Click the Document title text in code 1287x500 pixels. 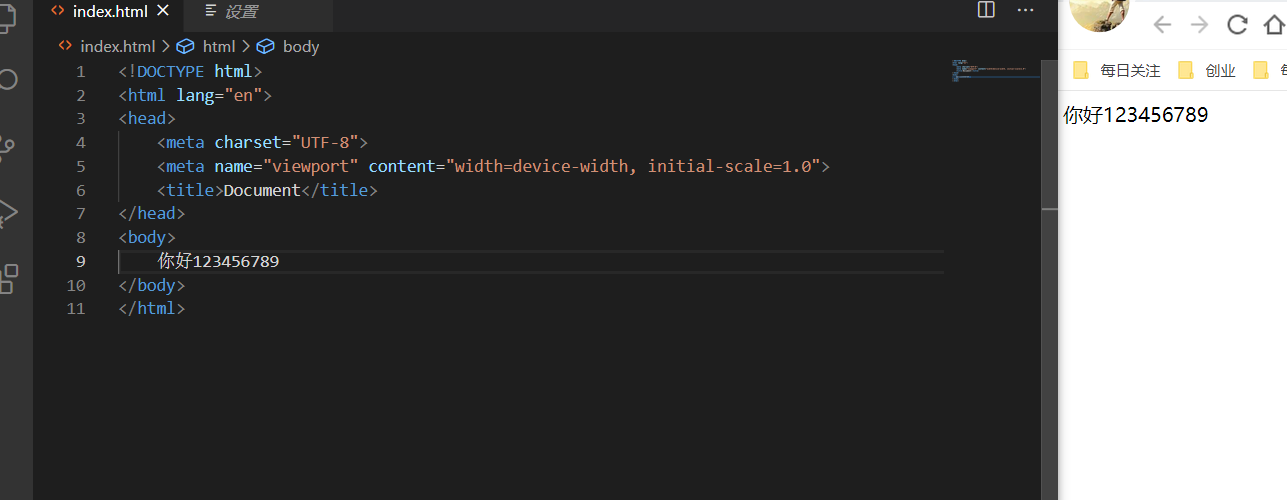click(x=262, y=190)
